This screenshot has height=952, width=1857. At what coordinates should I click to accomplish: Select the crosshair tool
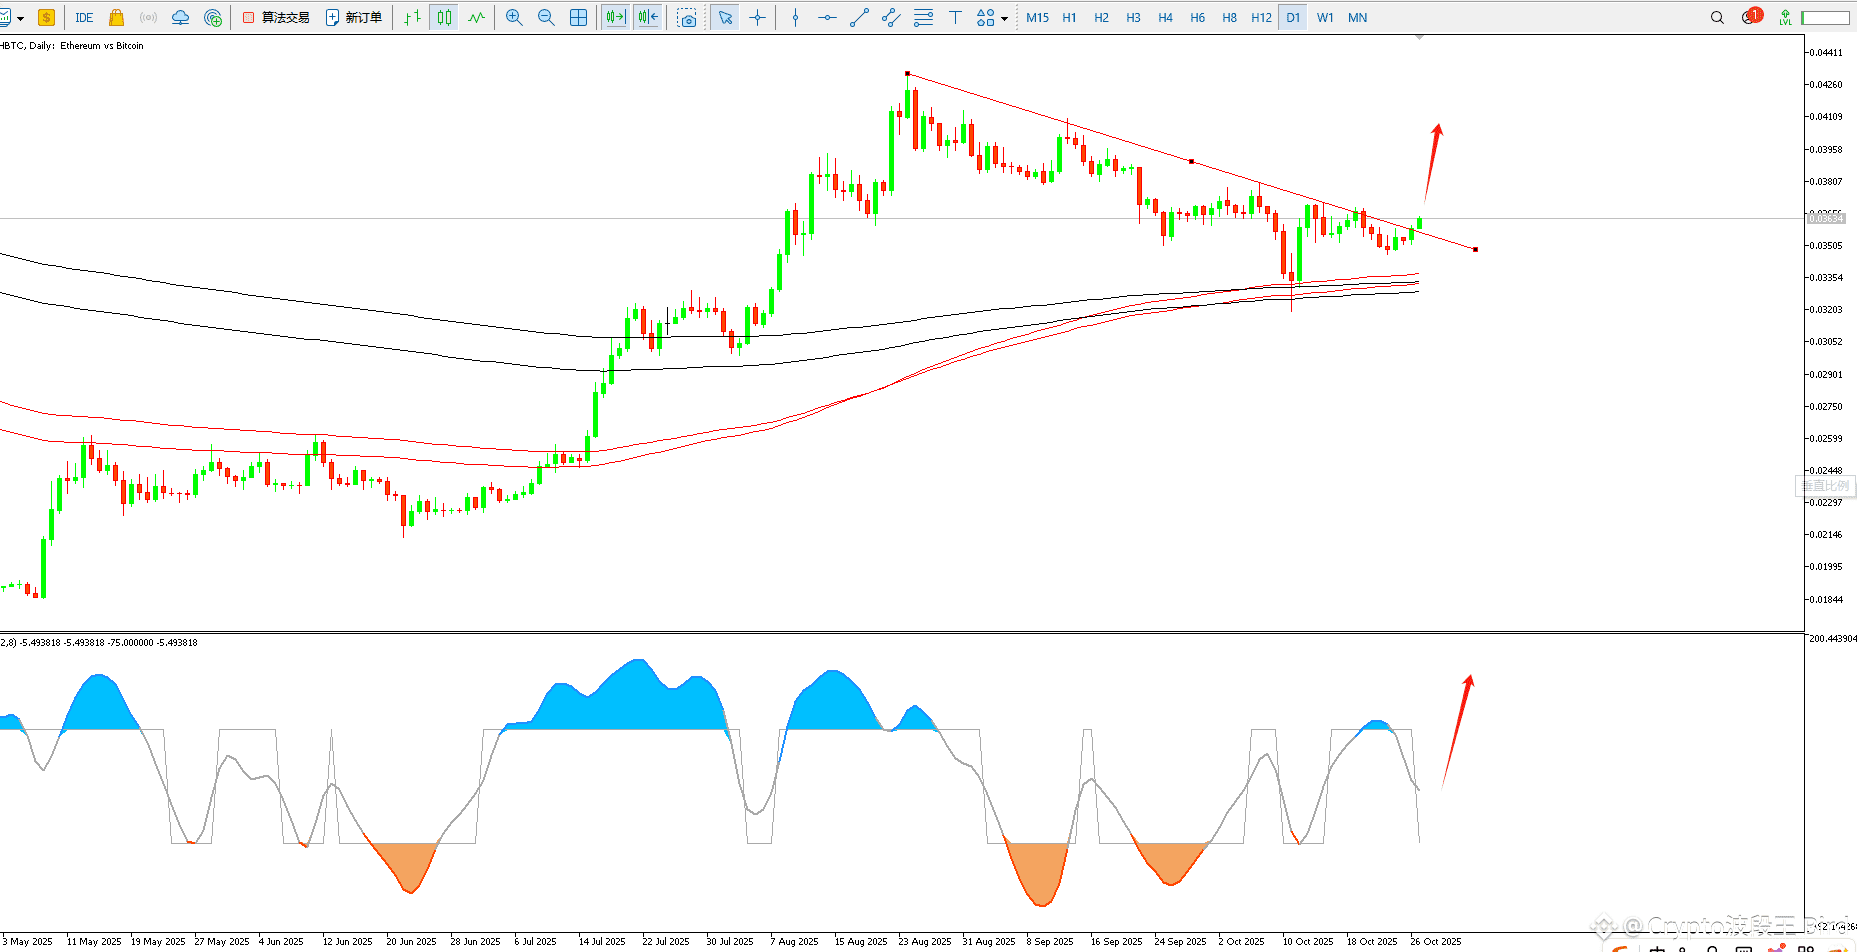click(x=757, y=17)
